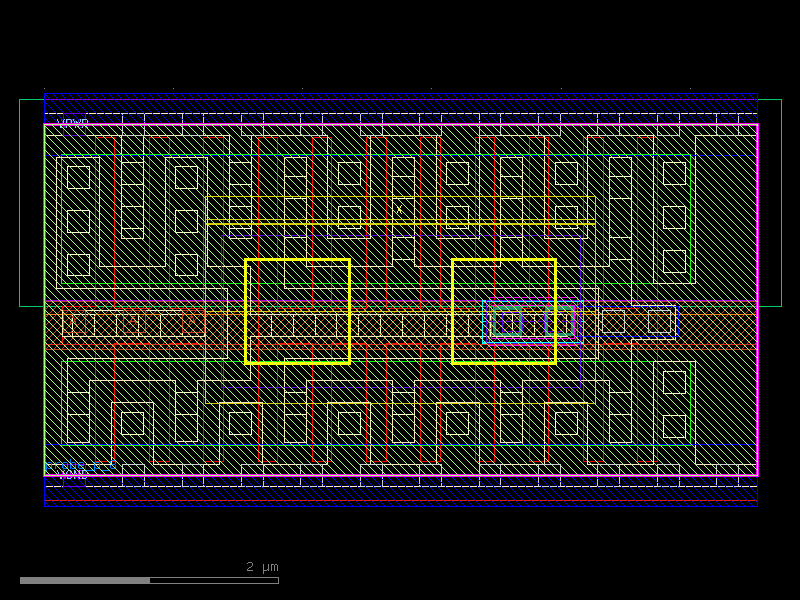Select the VGND pin label
The height and width of the screenshot is (600, 800).
tap(72, 475)
